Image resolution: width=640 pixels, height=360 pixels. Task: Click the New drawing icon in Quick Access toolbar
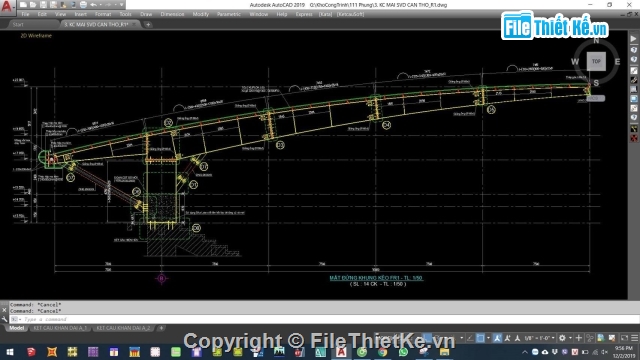click(23, 4)
